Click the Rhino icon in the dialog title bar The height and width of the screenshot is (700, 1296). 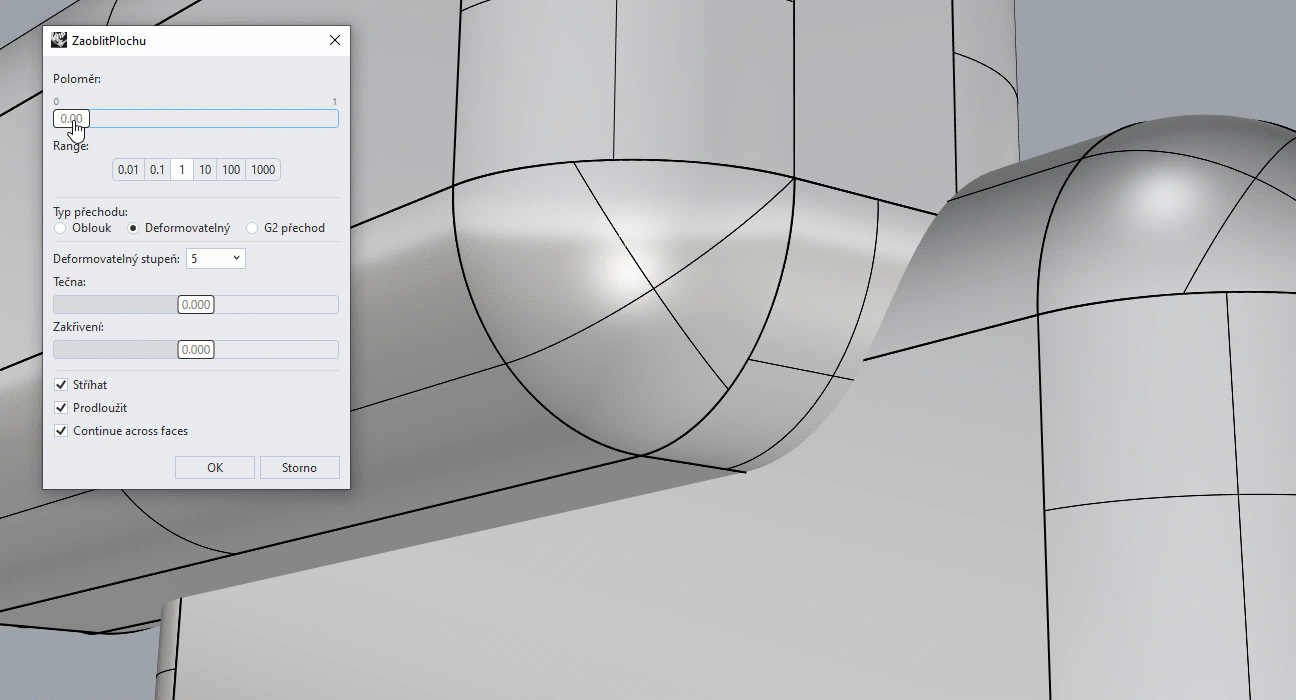coord(59,41)
